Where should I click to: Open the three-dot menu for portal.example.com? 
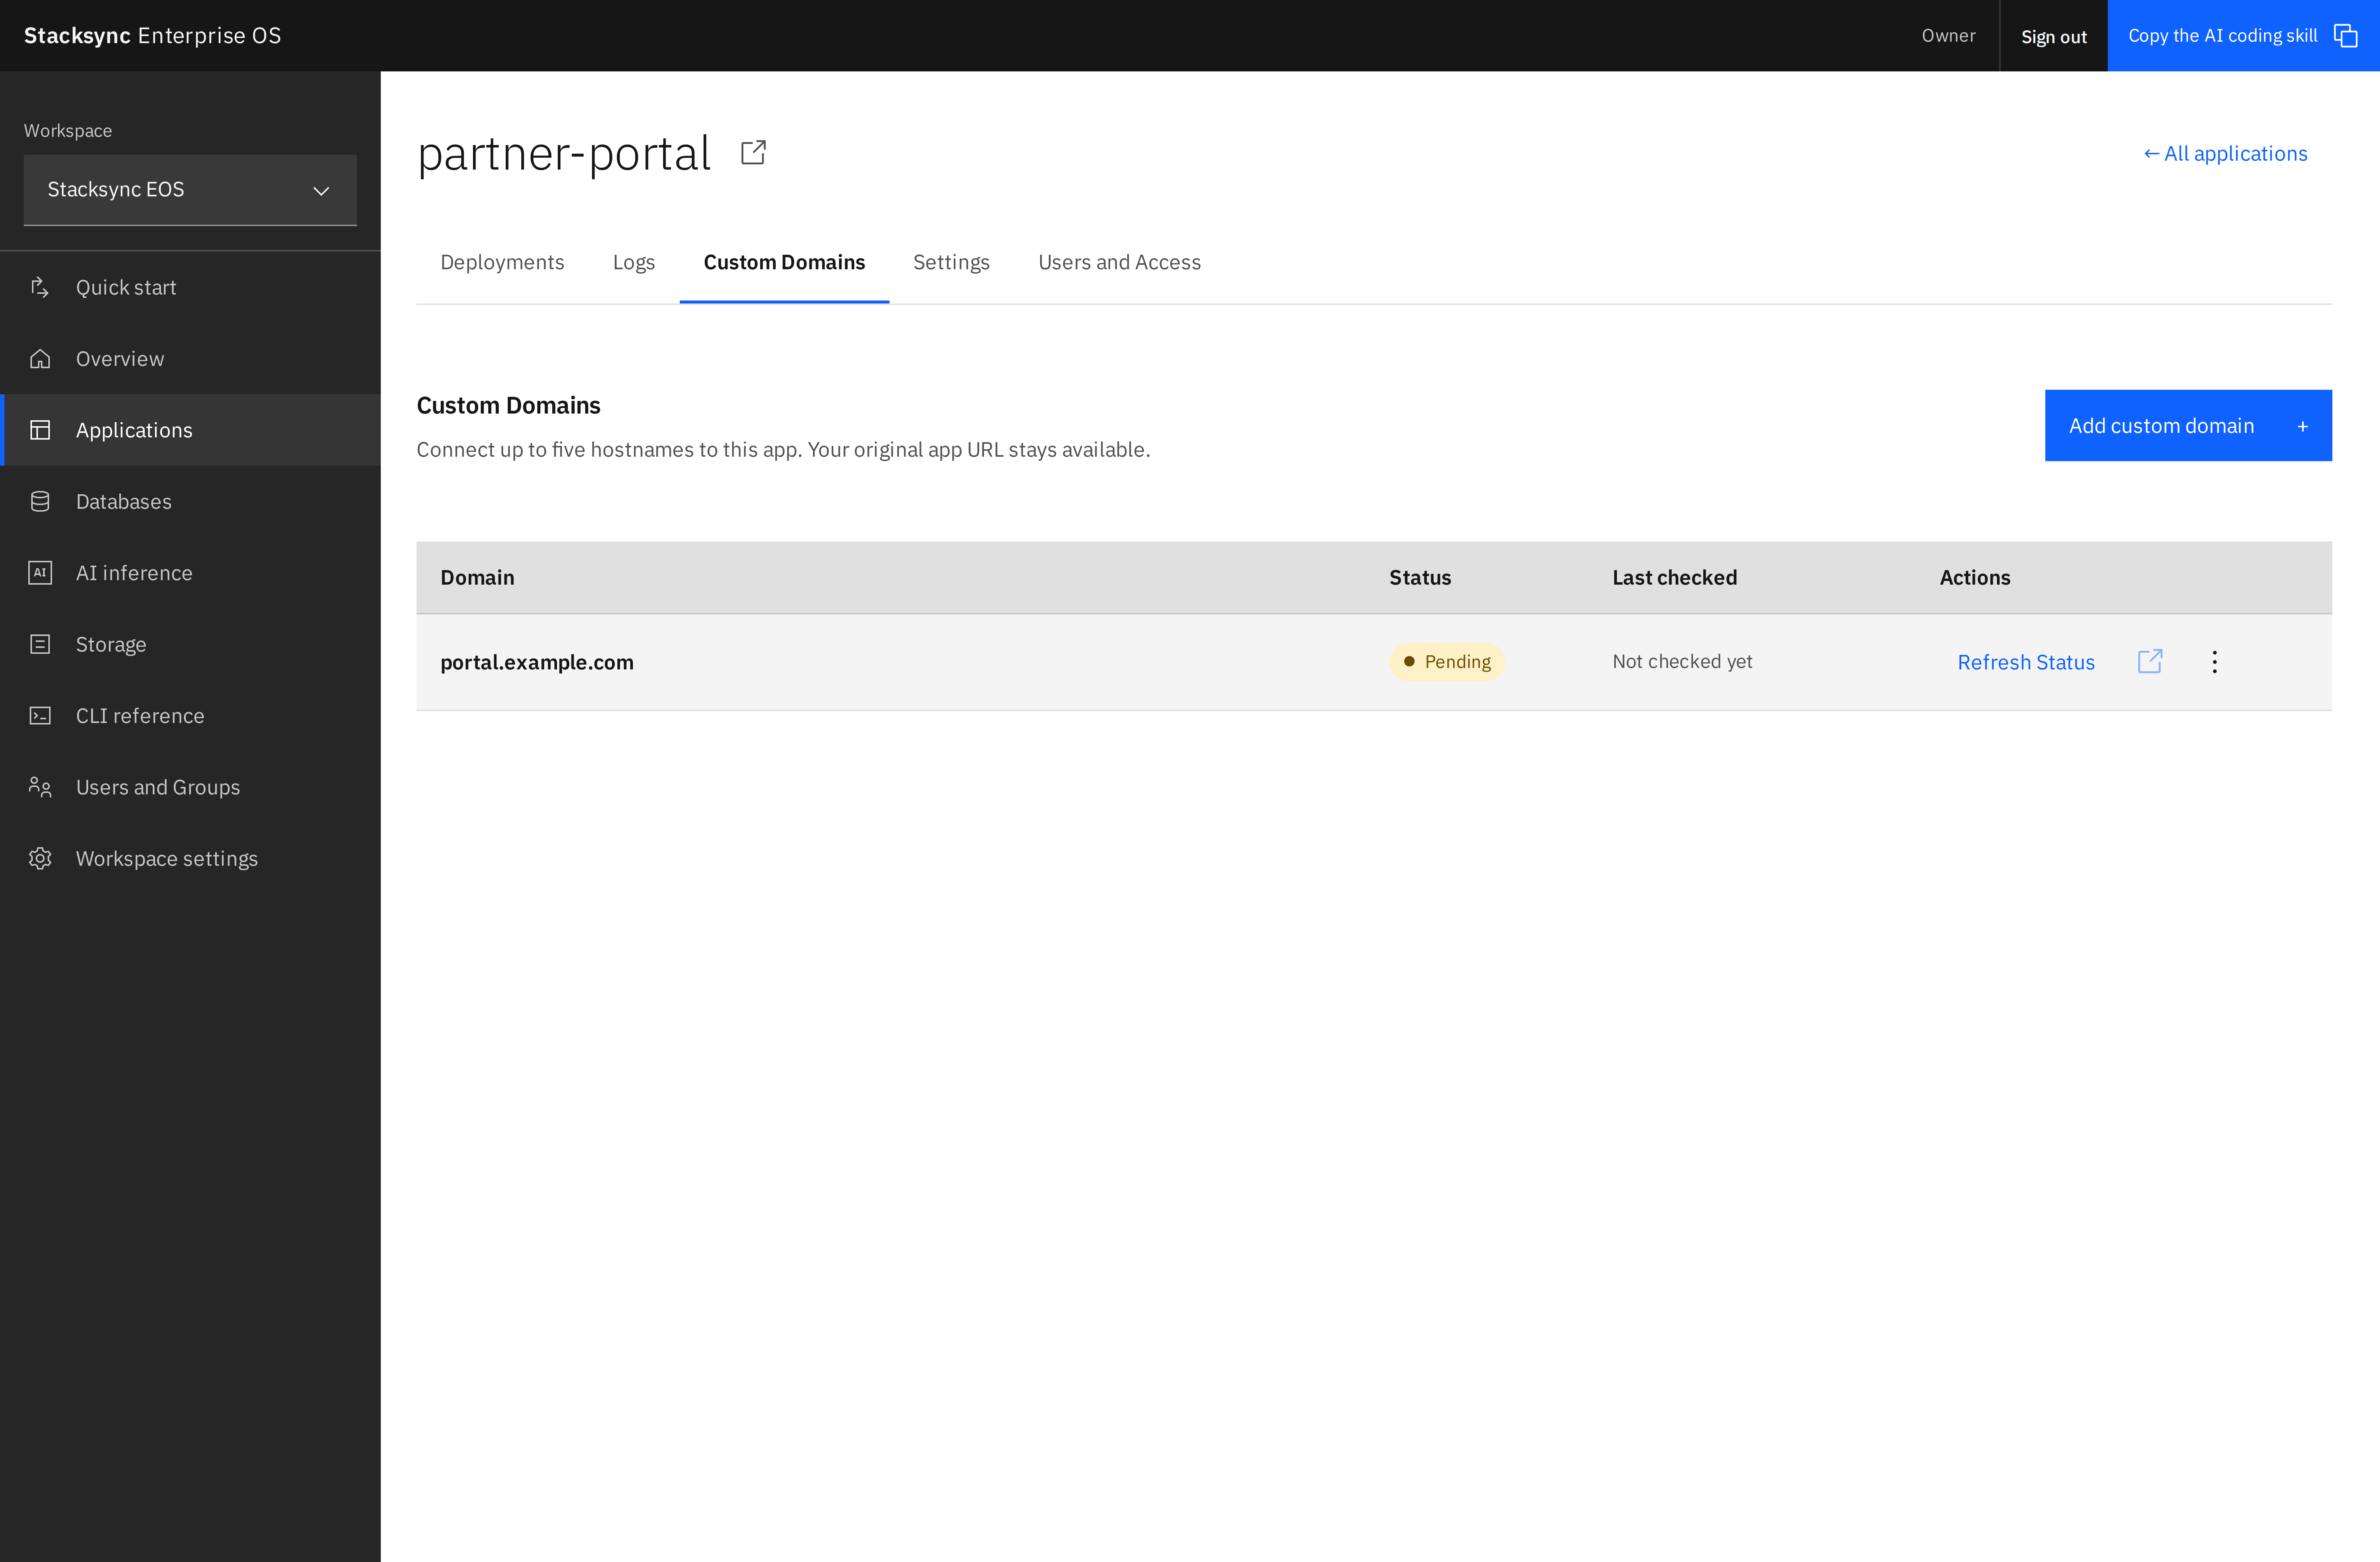(x=2214, y=662)
